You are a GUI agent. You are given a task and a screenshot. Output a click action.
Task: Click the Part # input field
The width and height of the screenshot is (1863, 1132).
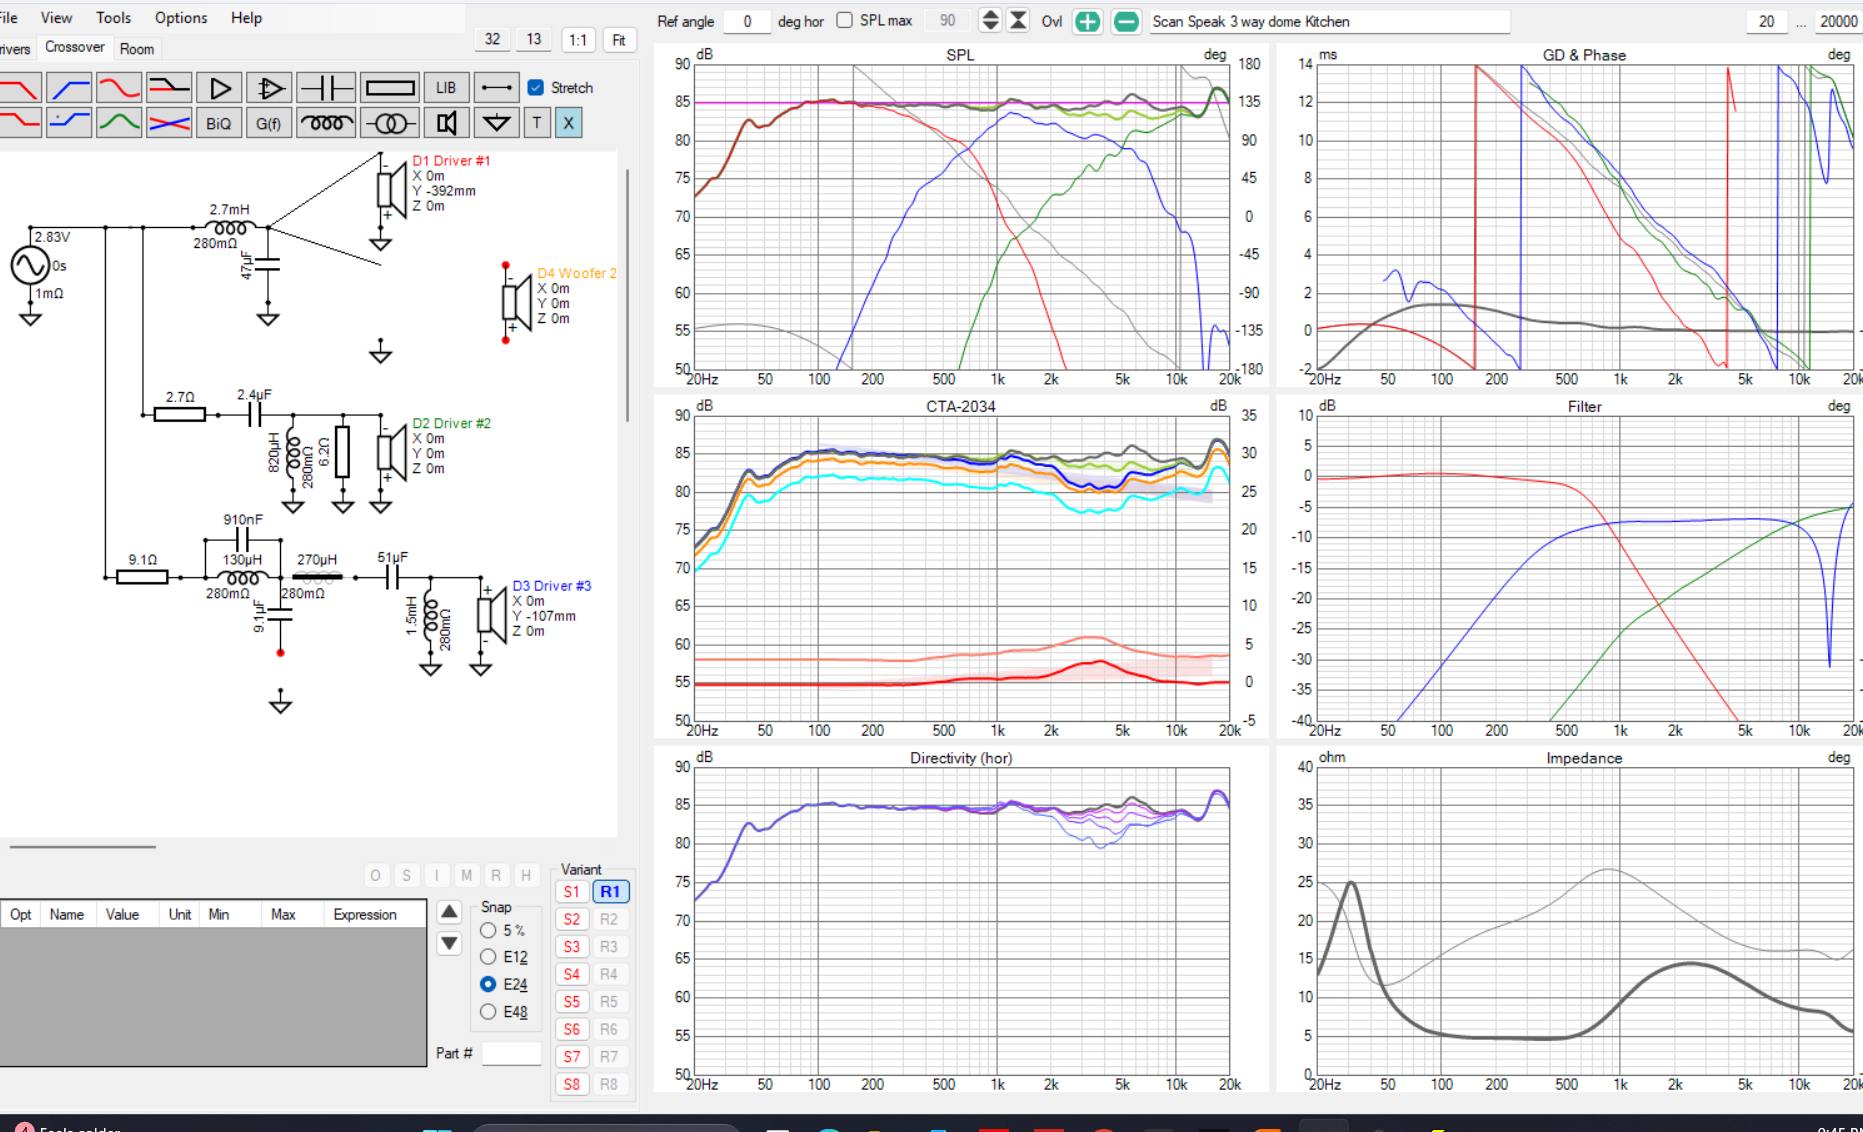pos(511,1053)
